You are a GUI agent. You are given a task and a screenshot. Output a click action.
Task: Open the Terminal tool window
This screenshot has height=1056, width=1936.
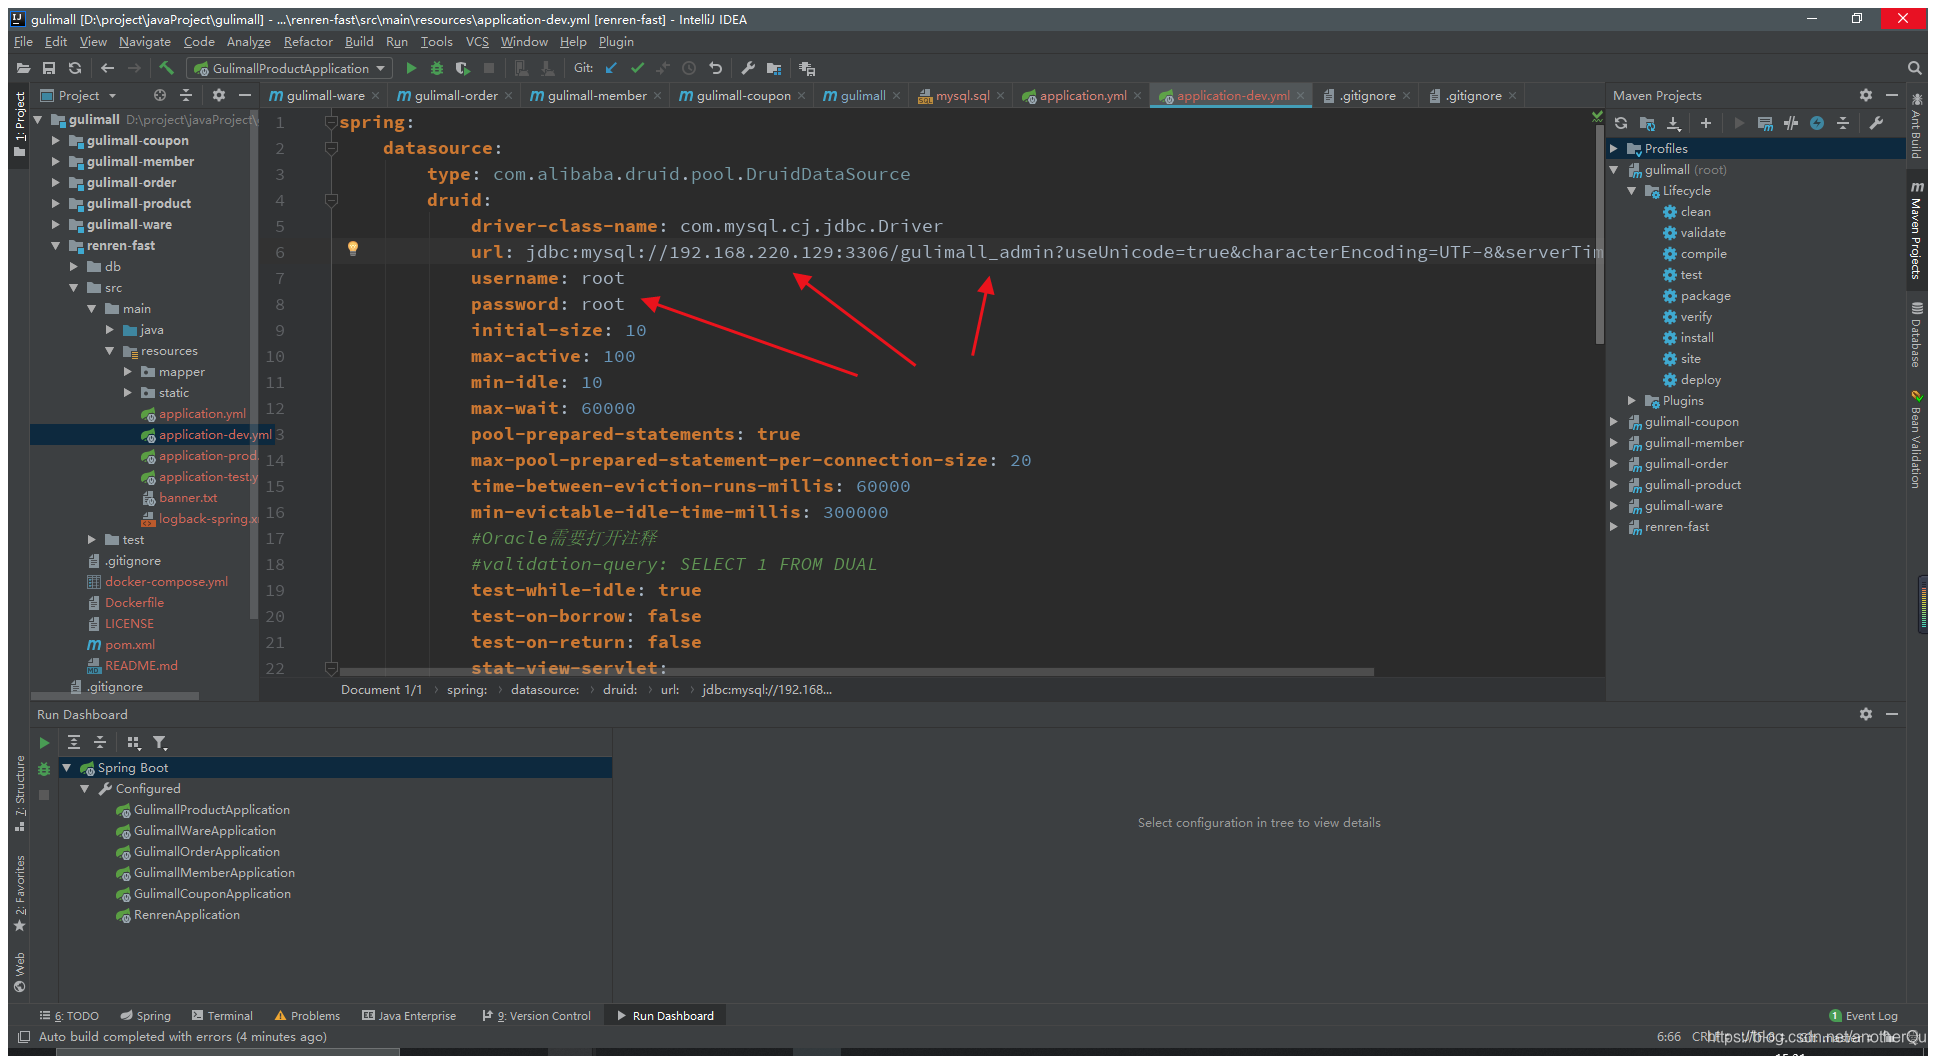point(222,1015)
